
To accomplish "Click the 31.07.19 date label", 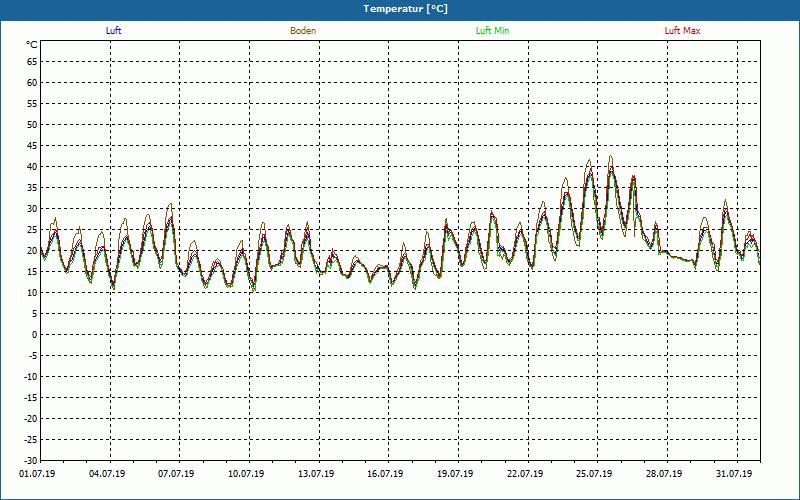I will click(x=734, y=474).
